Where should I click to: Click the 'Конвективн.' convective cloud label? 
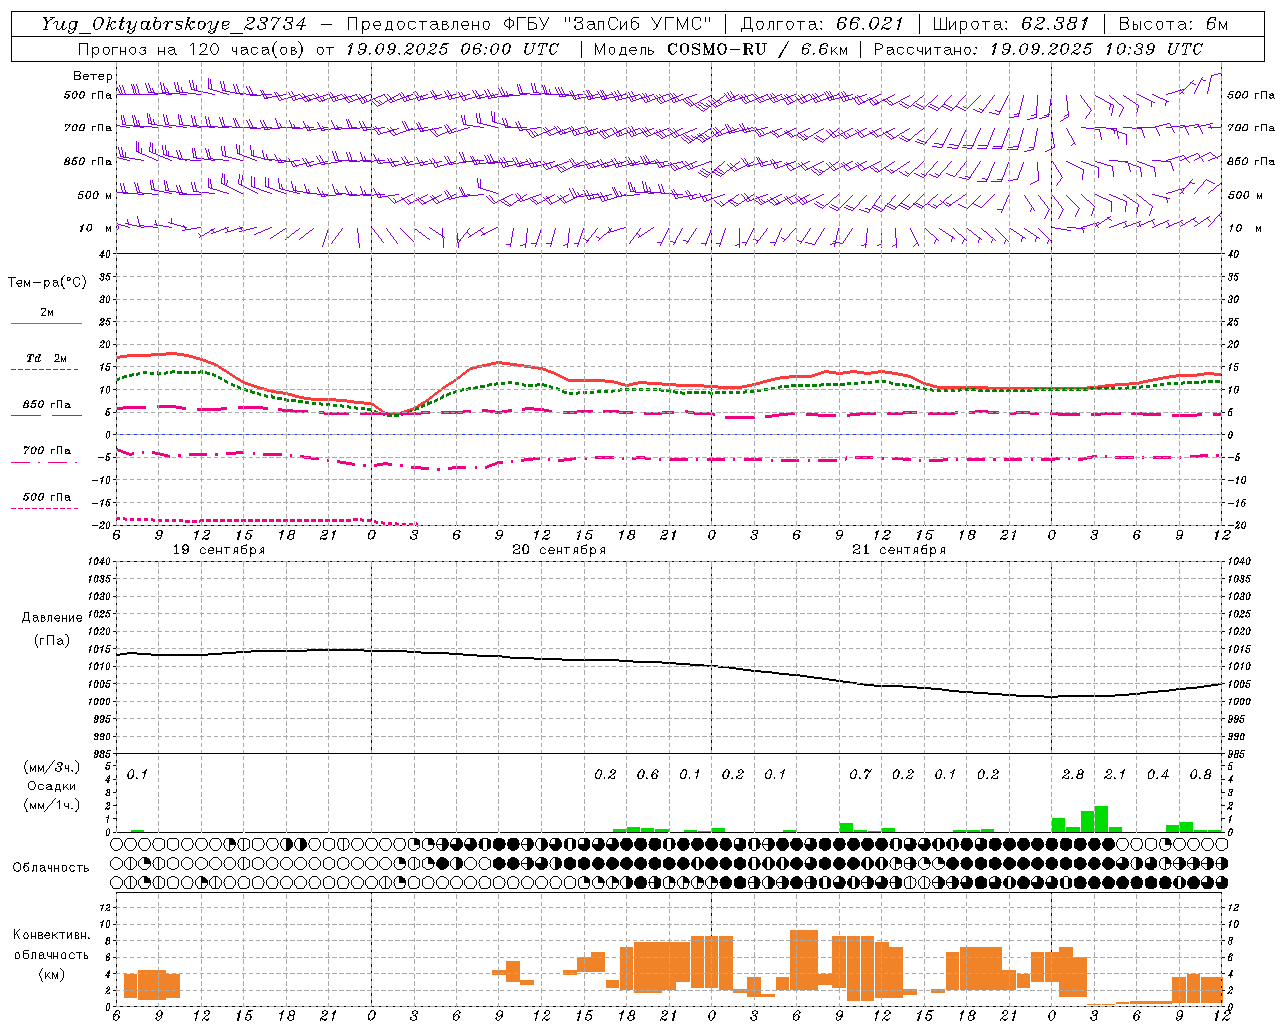pyautogui.click(x=52, y=935)
